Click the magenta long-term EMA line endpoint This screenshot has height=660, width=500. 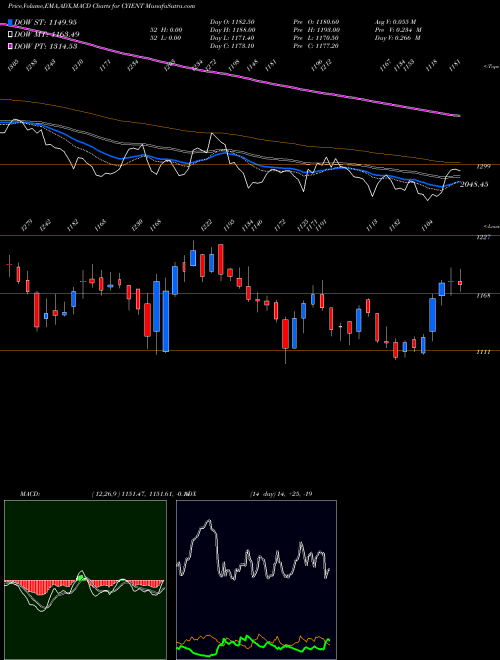tap(459, 115)
